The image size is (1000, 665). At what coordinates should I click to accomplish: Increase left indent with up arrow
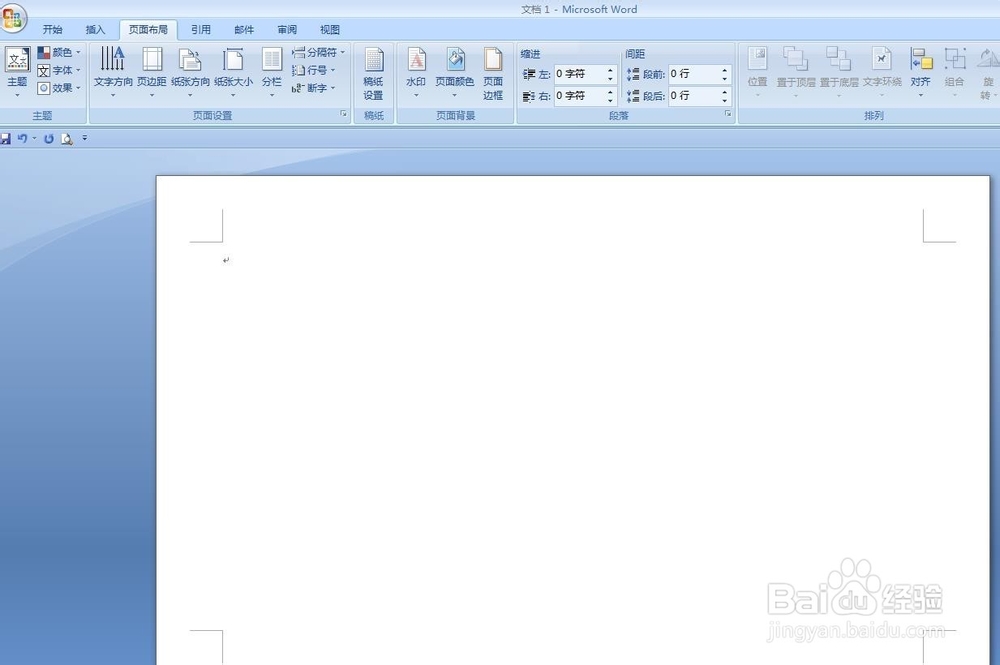pyautogui.click(x=610, y=70)
